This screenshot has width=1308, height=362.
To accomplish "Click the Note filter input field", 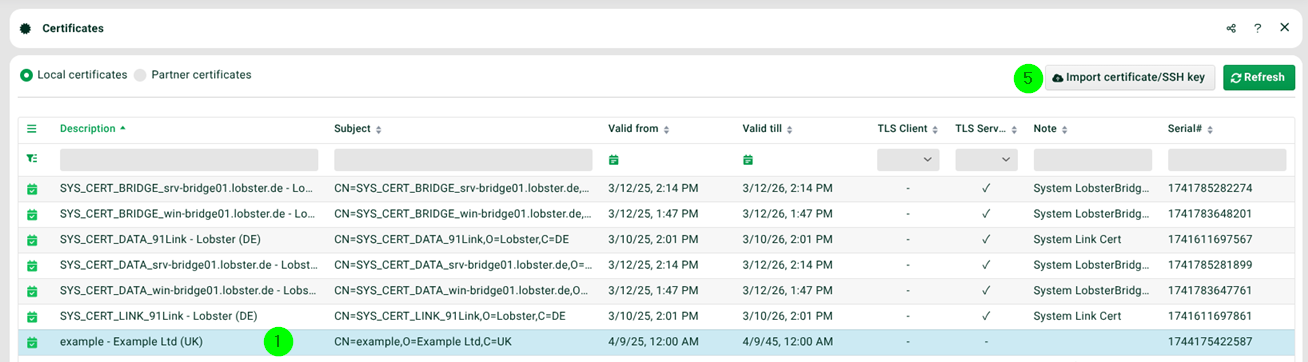I will pyautogui.click(x=1092, y=160).
